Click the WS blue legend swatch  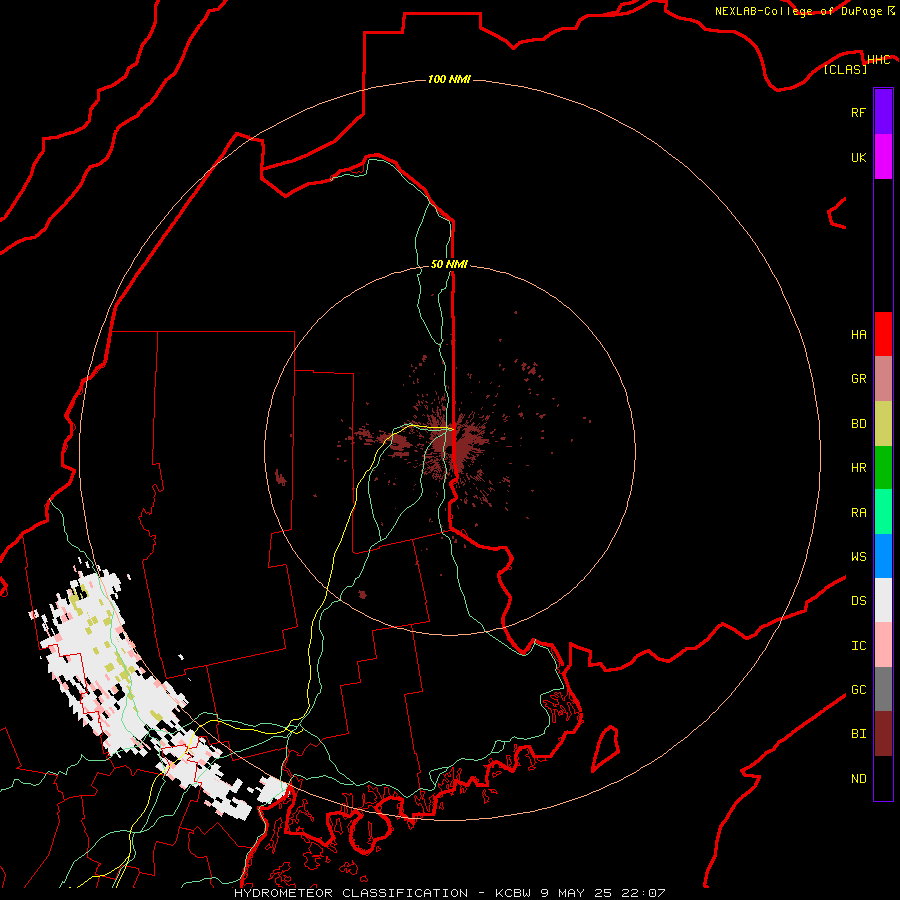(883, 556)
